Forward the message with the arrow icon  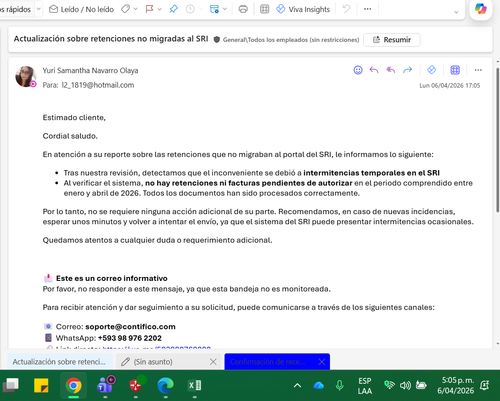tap(407, 70)
